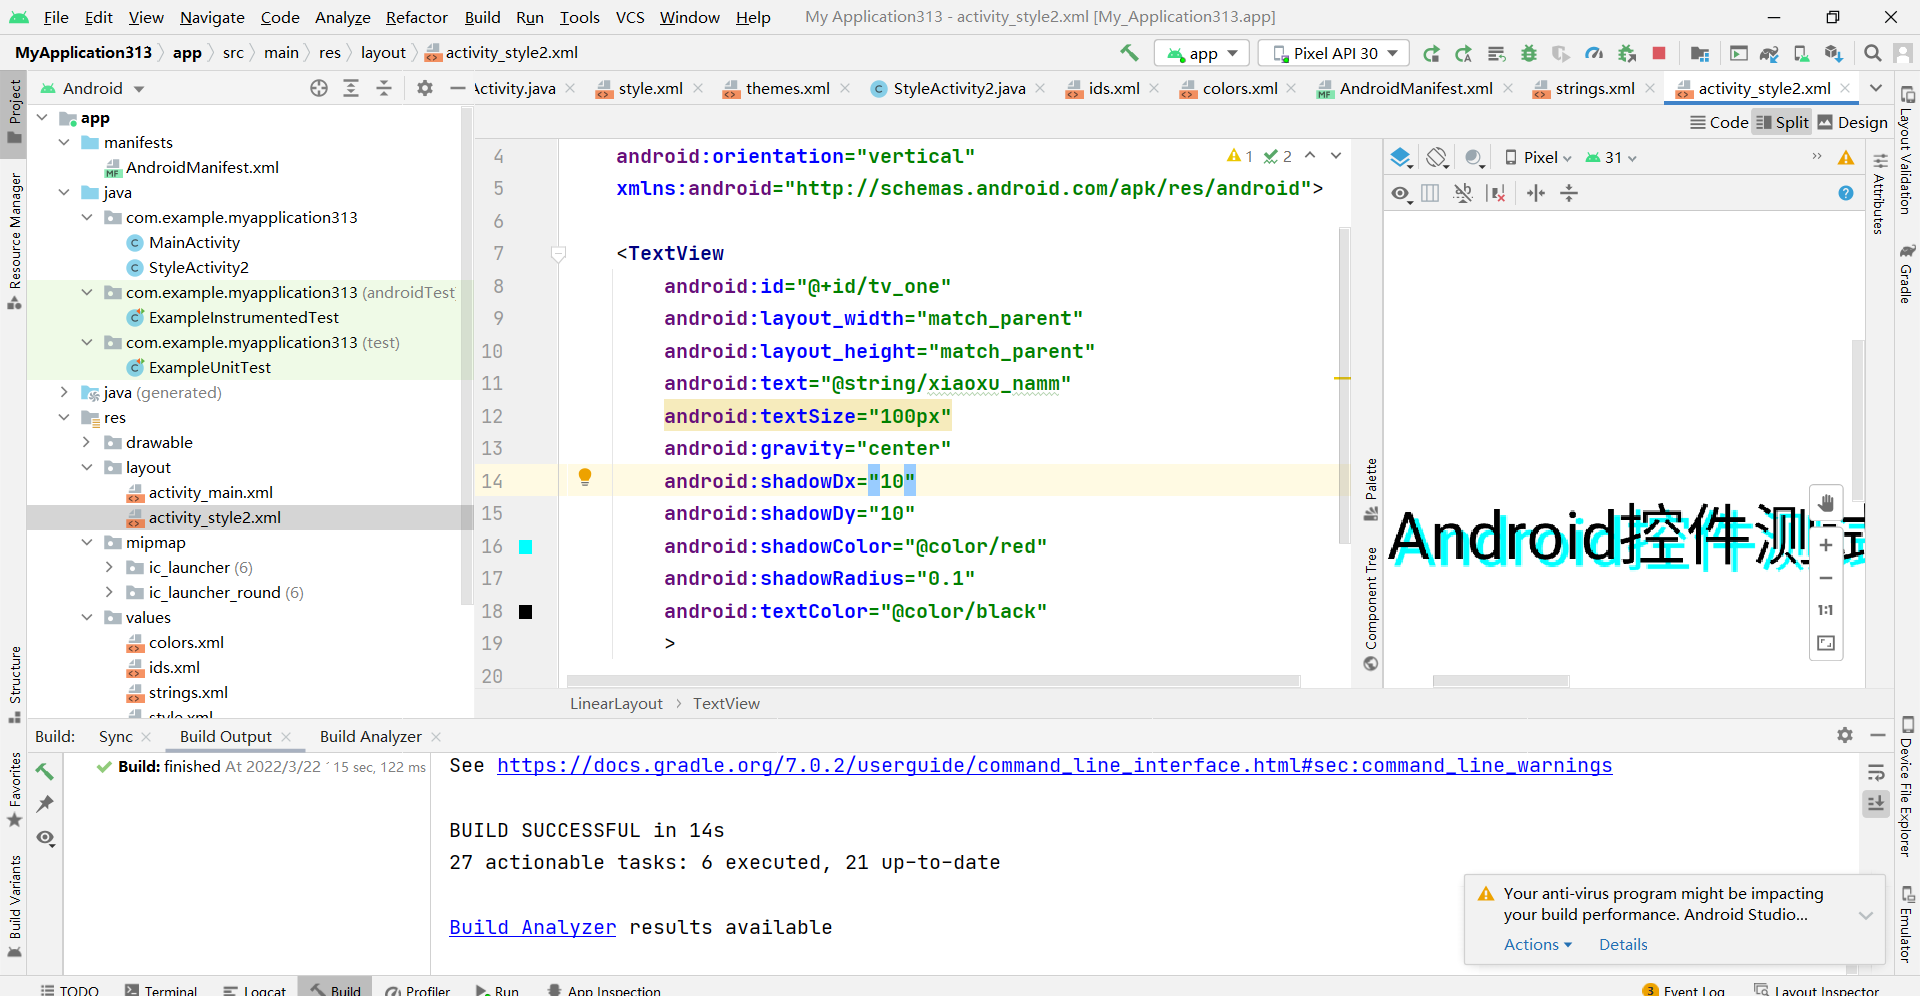1920x996 pixels.
Task: Expand the ic_launcher folder
Action: [108, 567]
